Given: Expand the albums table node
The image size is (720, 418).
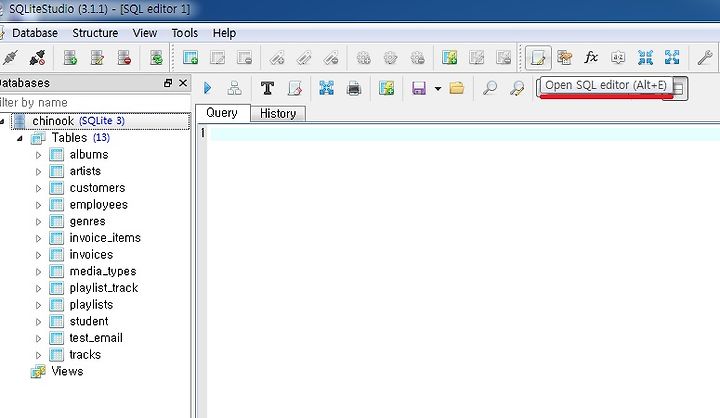Looking at the screenshot, I should 39,155.
